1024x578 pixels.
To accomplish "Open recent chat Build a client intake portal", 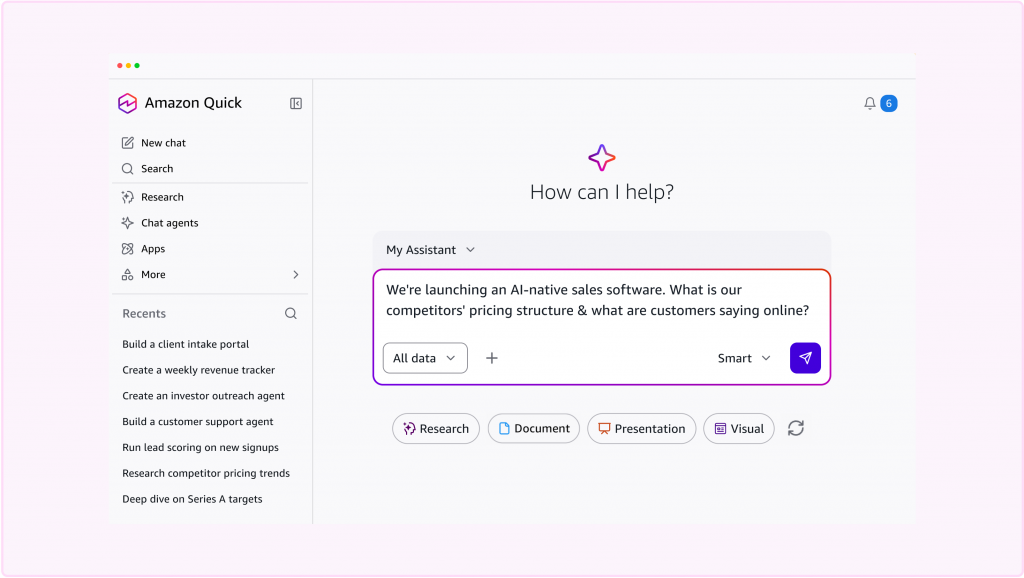I will pos(185,344).
